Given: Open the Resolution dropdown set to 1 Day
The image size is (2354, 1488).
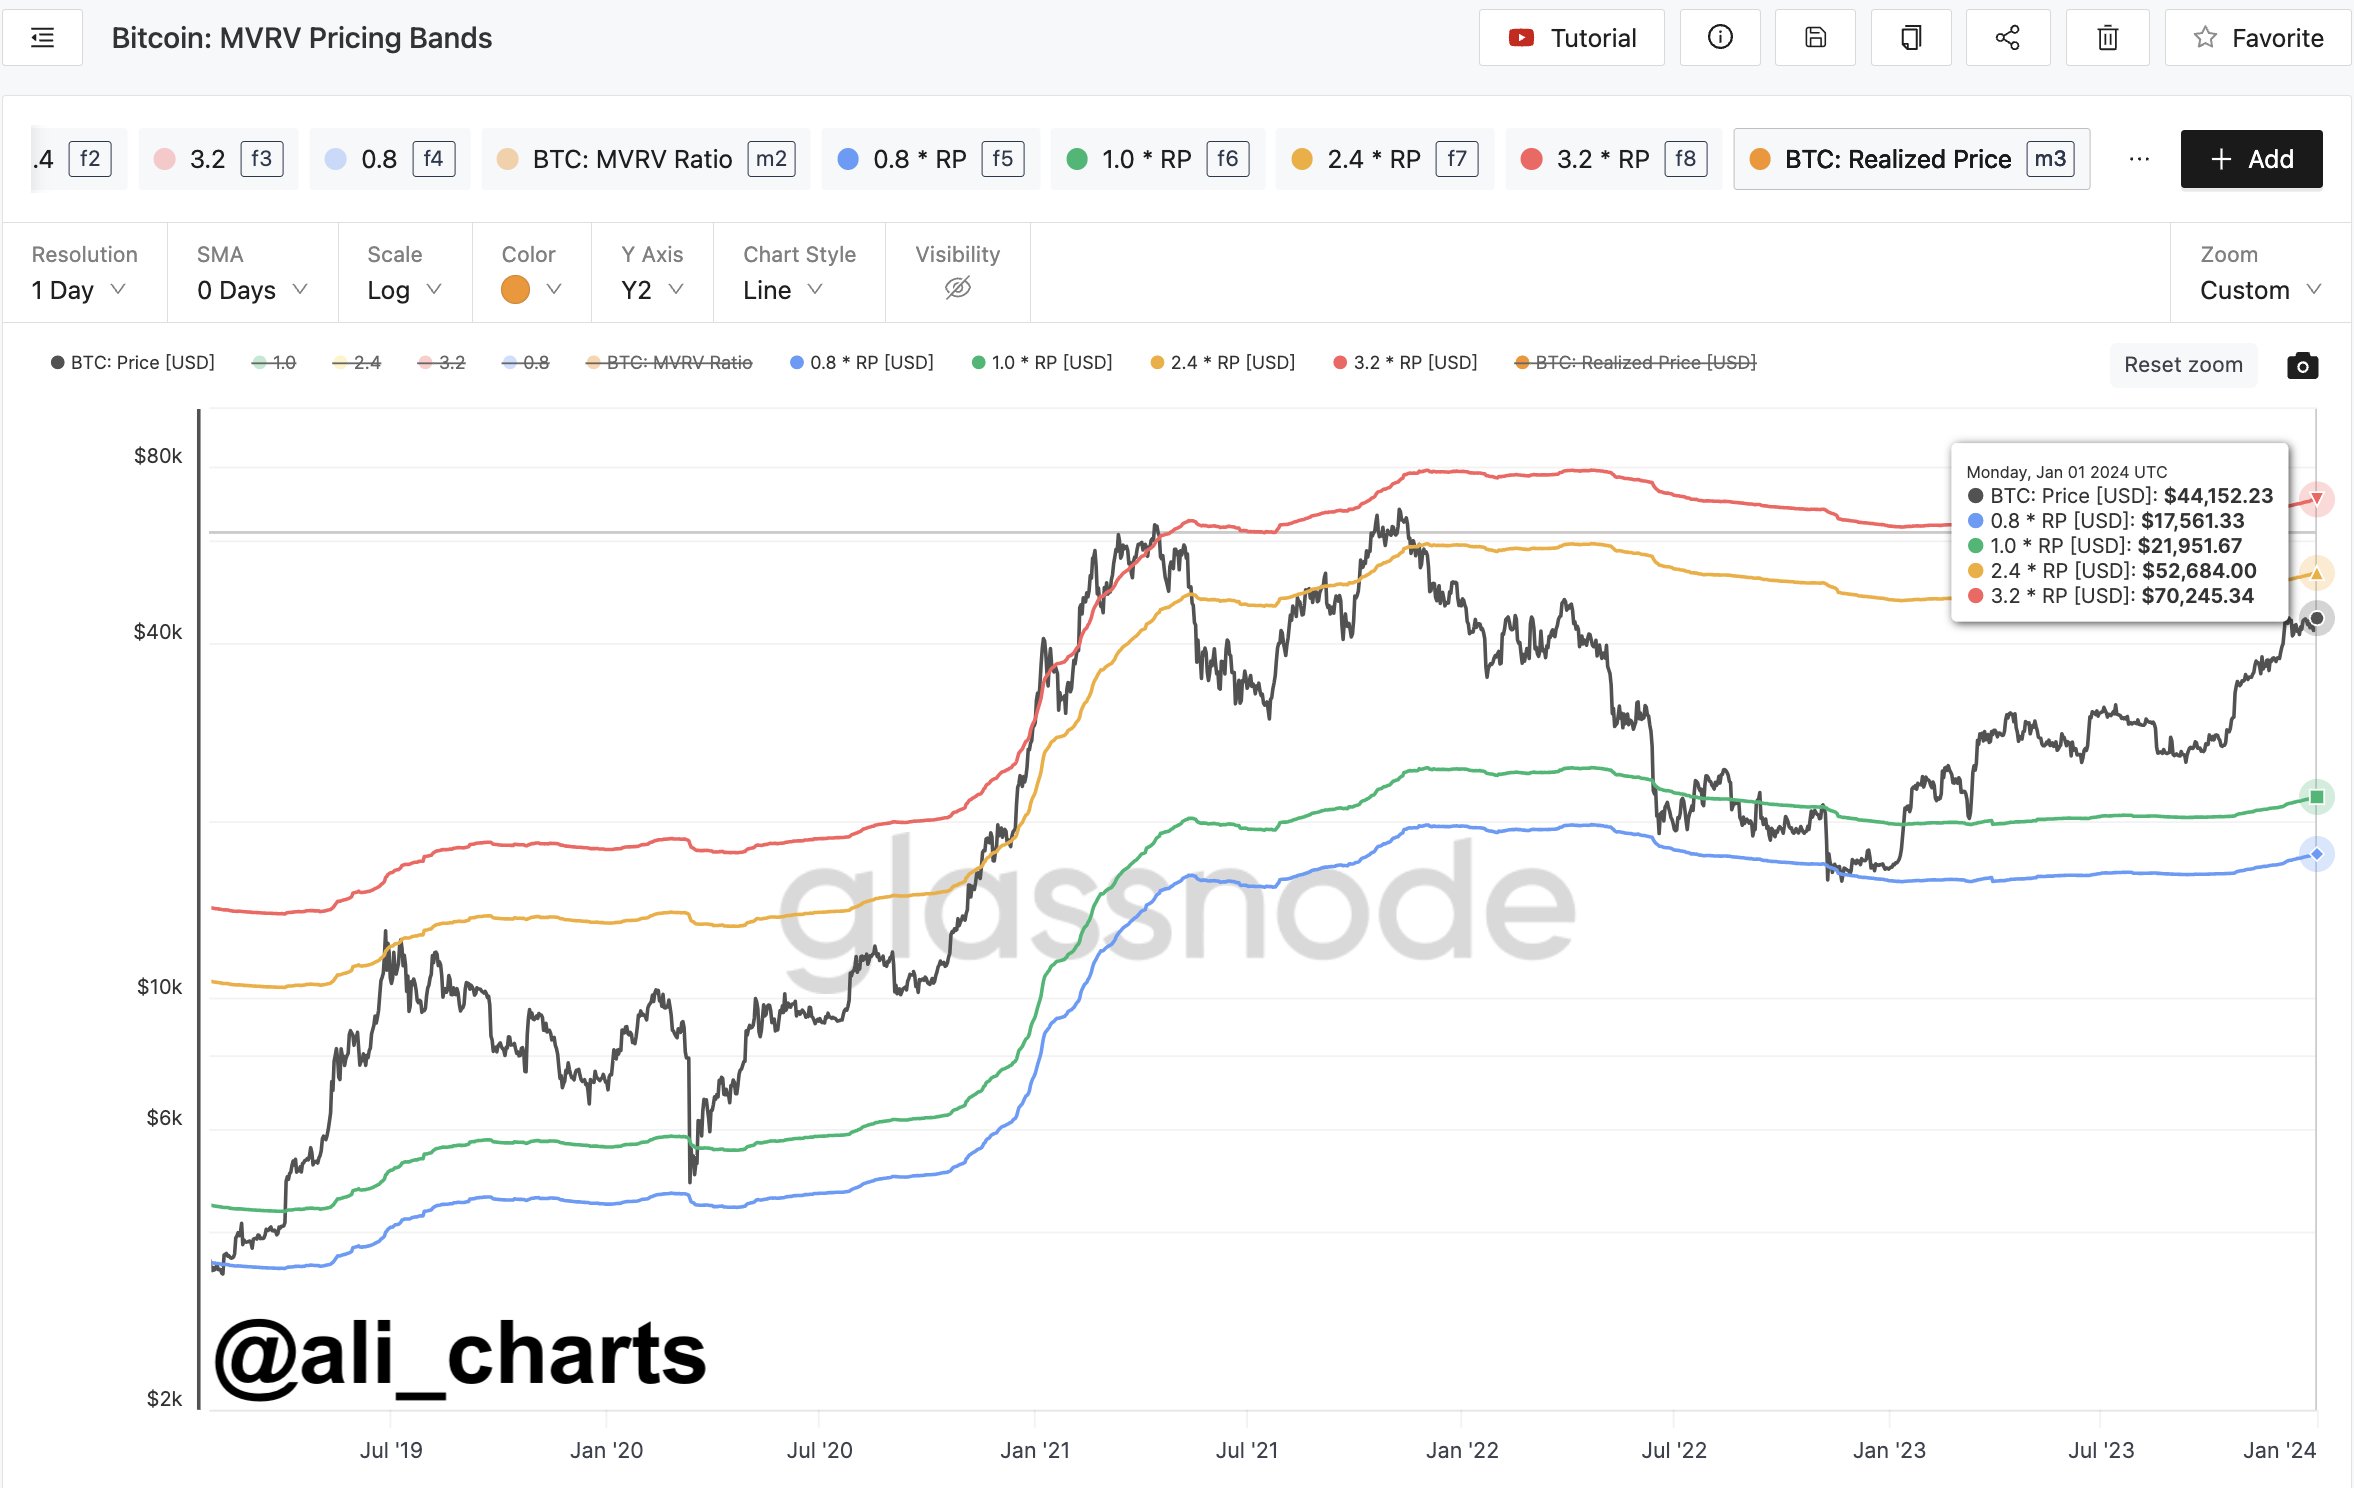Looking at the screenshot, I should coord(78,289).
